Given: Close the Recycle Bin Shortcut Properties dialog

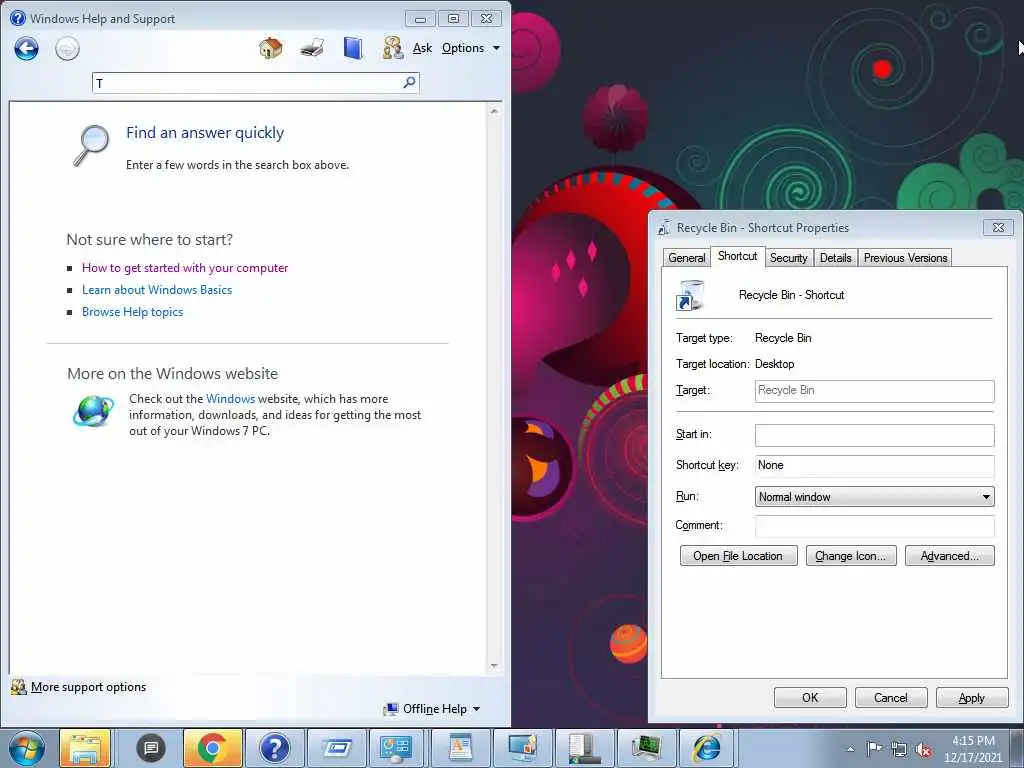Looking at the screenshot, I should [999, 227].
